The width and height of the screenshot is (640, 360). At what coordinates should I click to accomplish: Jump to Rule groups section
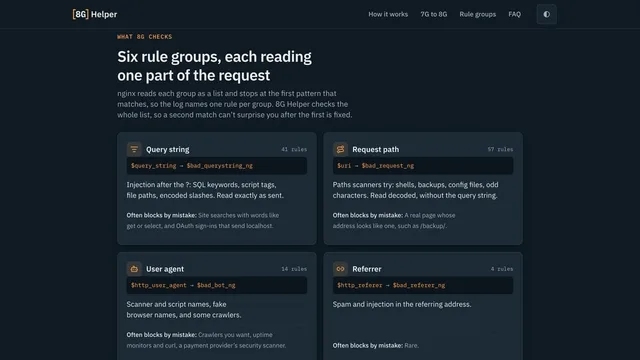coord(478,14)
